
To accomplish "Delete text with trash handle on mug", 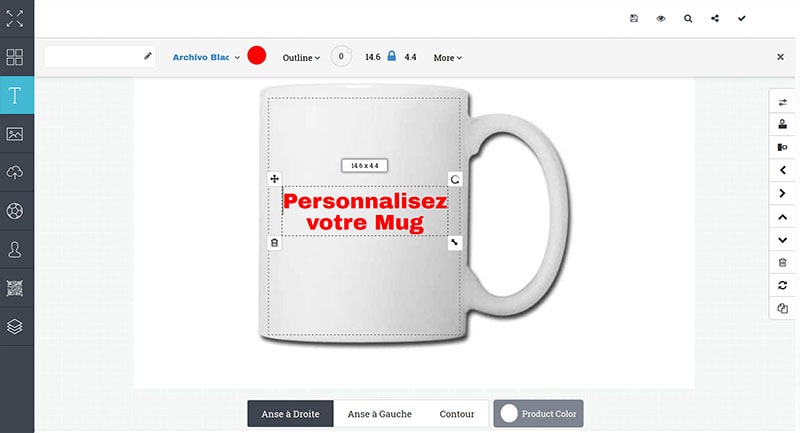I will [274, 243].
